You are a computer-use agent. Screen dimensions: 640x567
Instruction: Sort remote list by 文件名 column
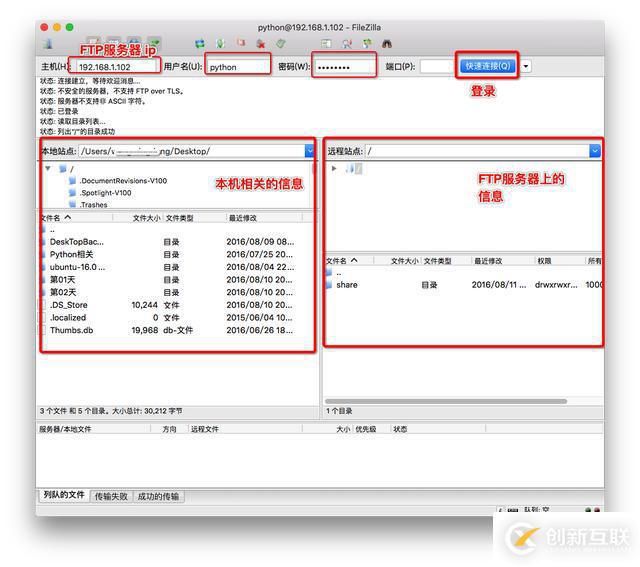tap(349, 260)
